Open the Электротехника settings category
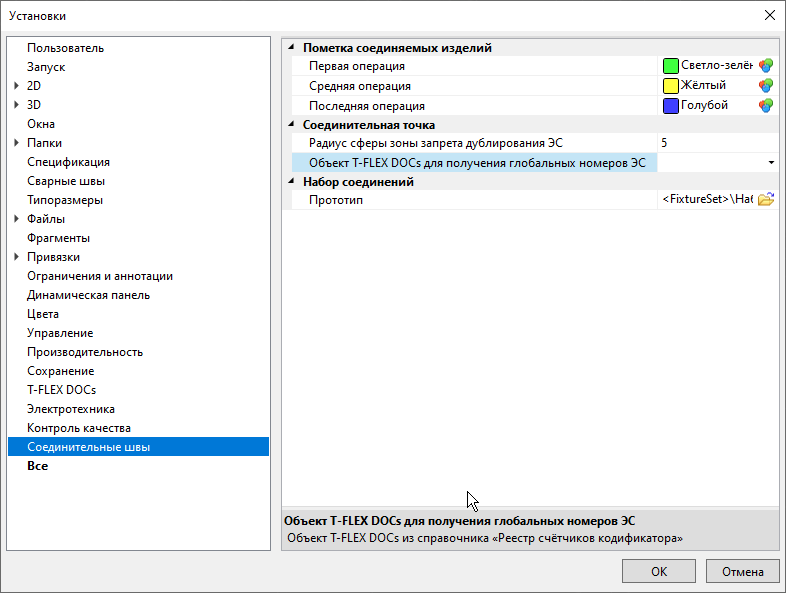Screen dimensions: 786x593 [71, 409]
